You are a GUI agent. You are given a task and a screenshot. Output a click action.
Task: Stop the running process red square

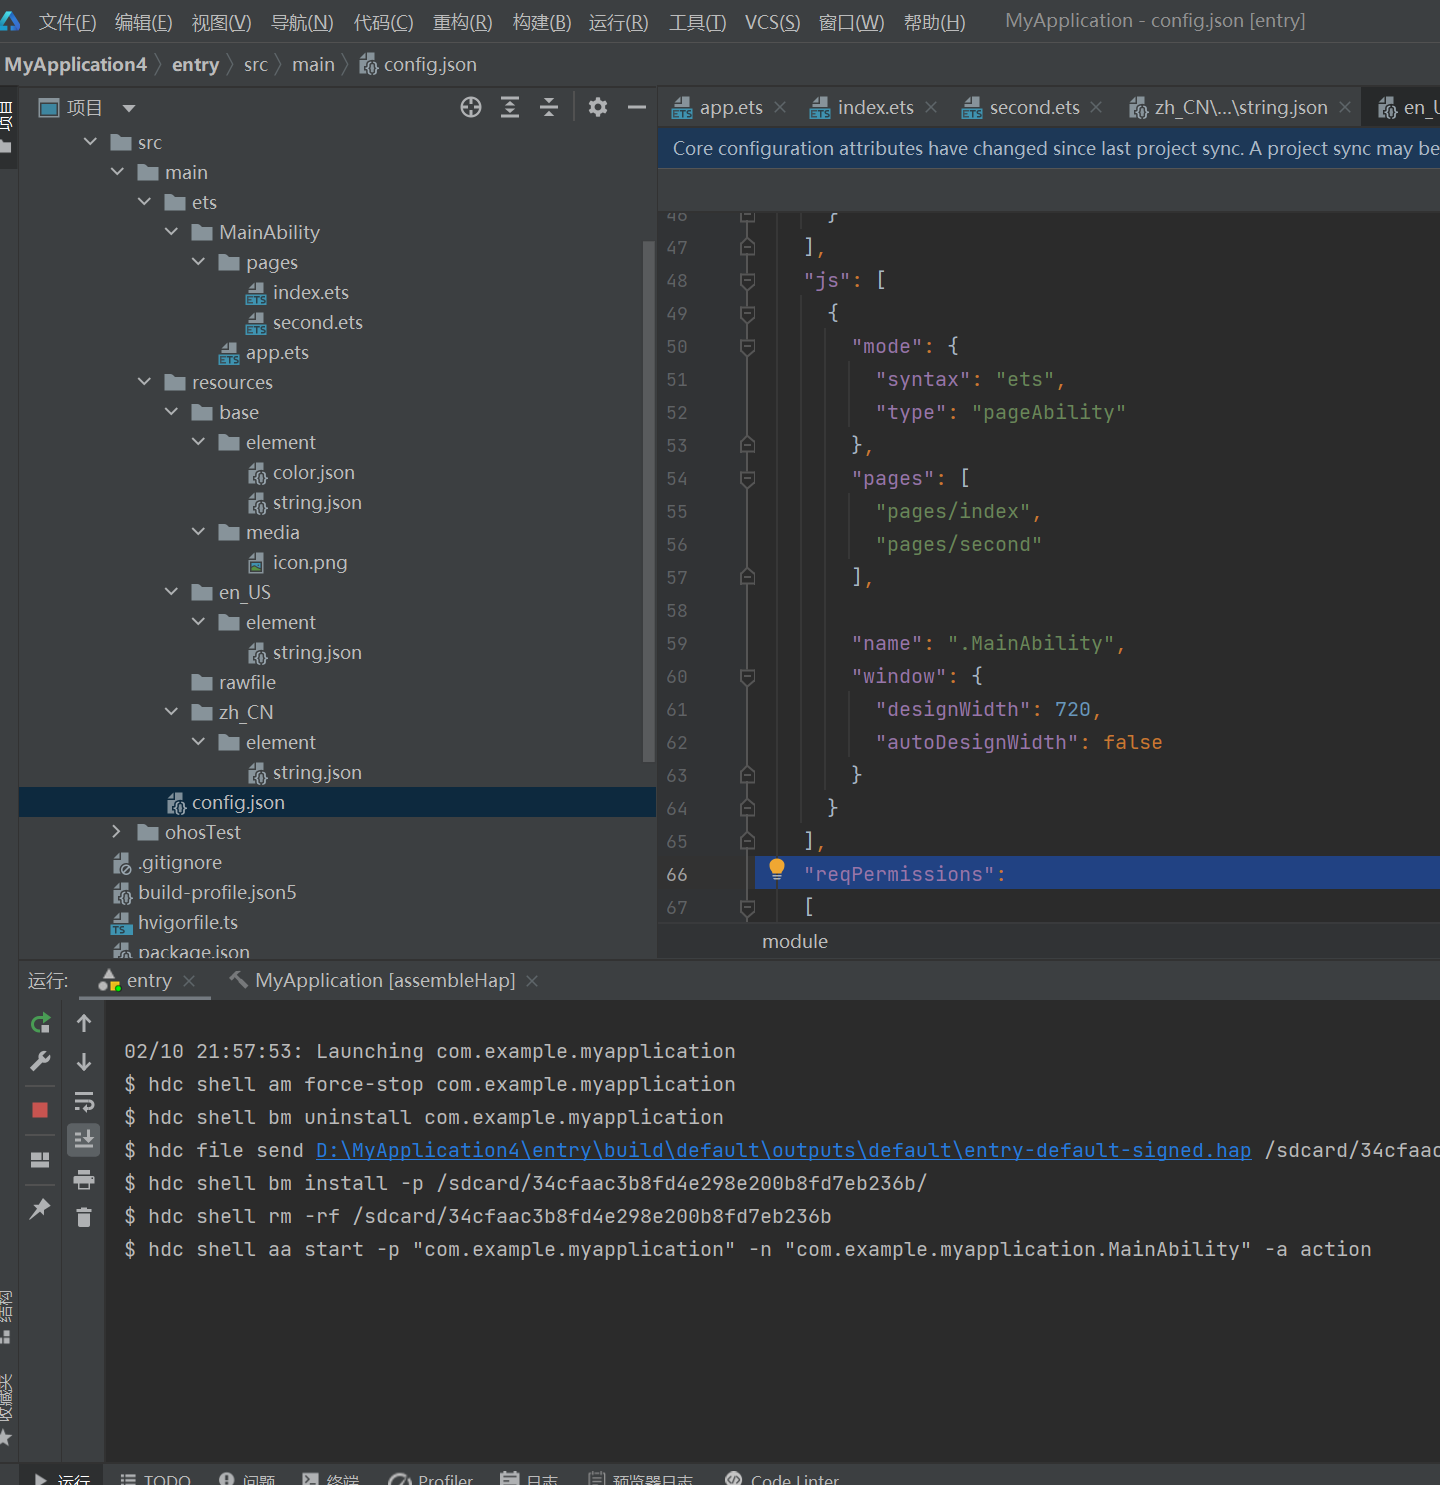(x=40, y=1110)
